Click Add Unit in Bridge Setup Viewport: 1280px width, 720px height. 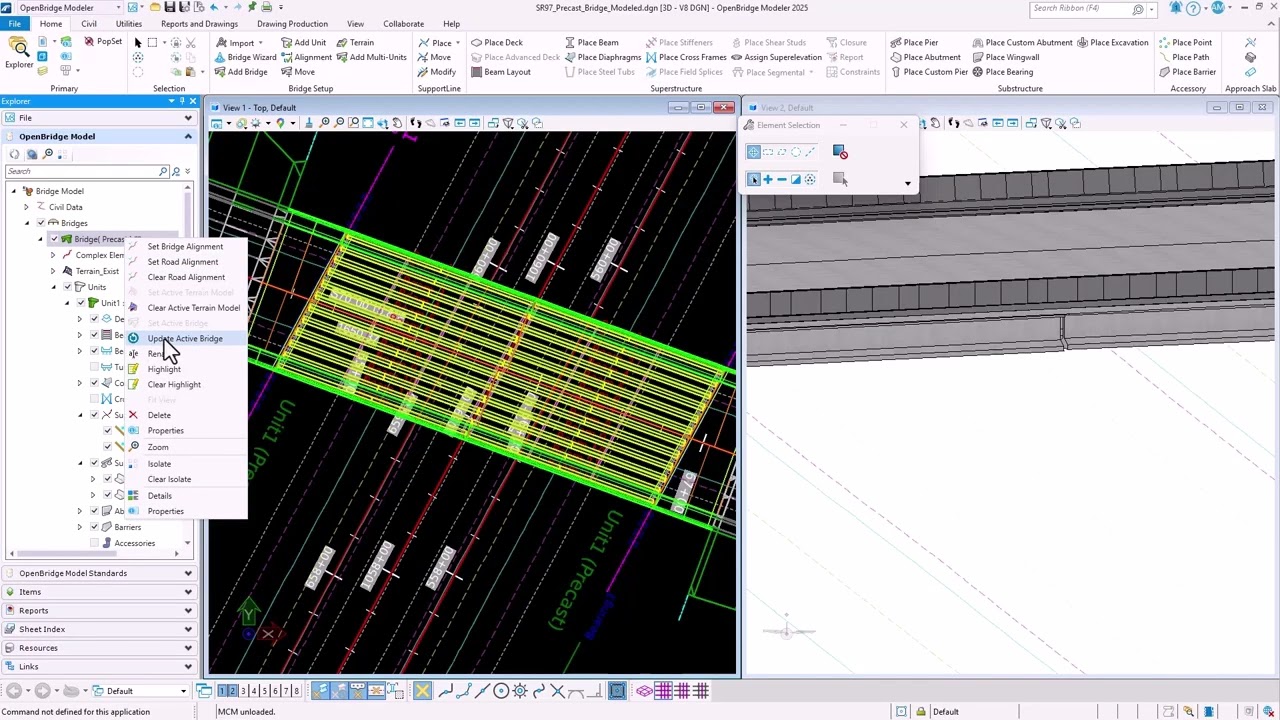304,43
